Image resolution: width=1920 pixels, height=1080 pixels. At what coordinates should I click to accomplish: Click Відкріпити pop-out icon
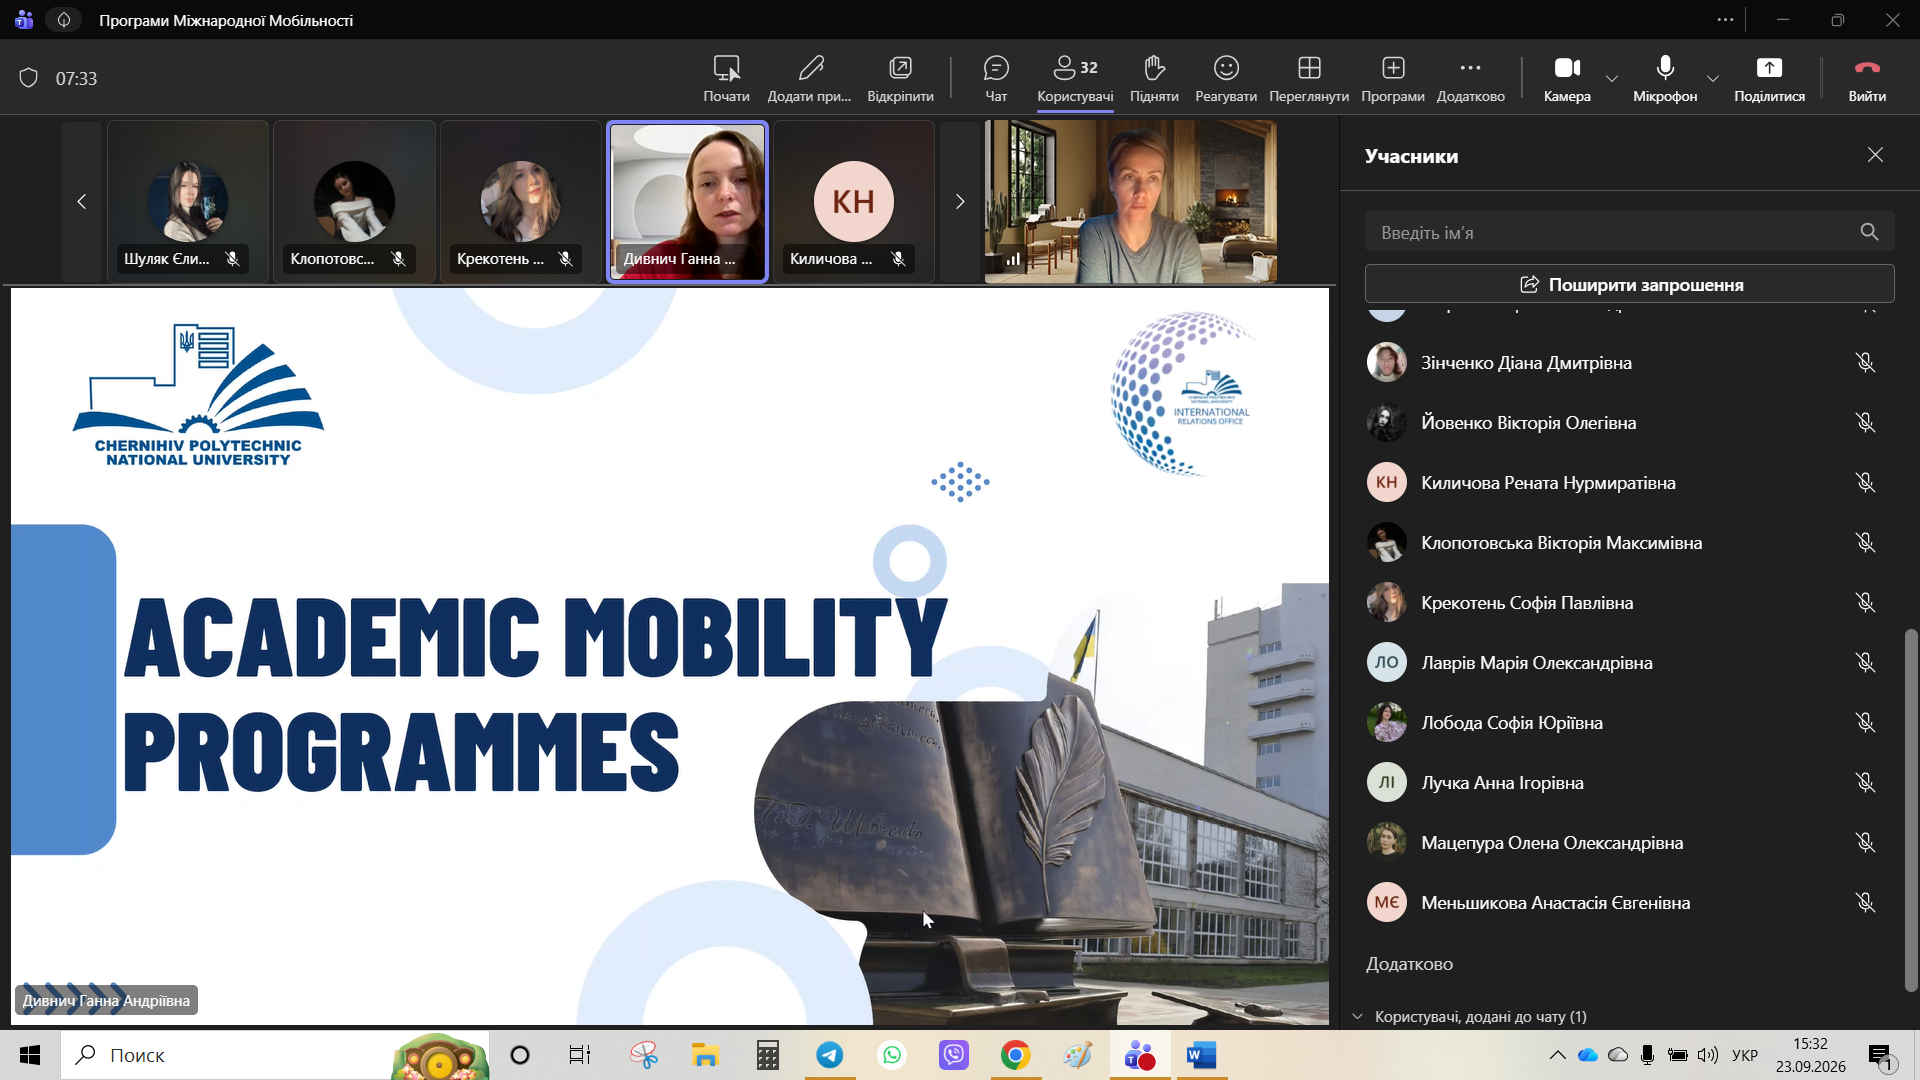pos(900,78)
